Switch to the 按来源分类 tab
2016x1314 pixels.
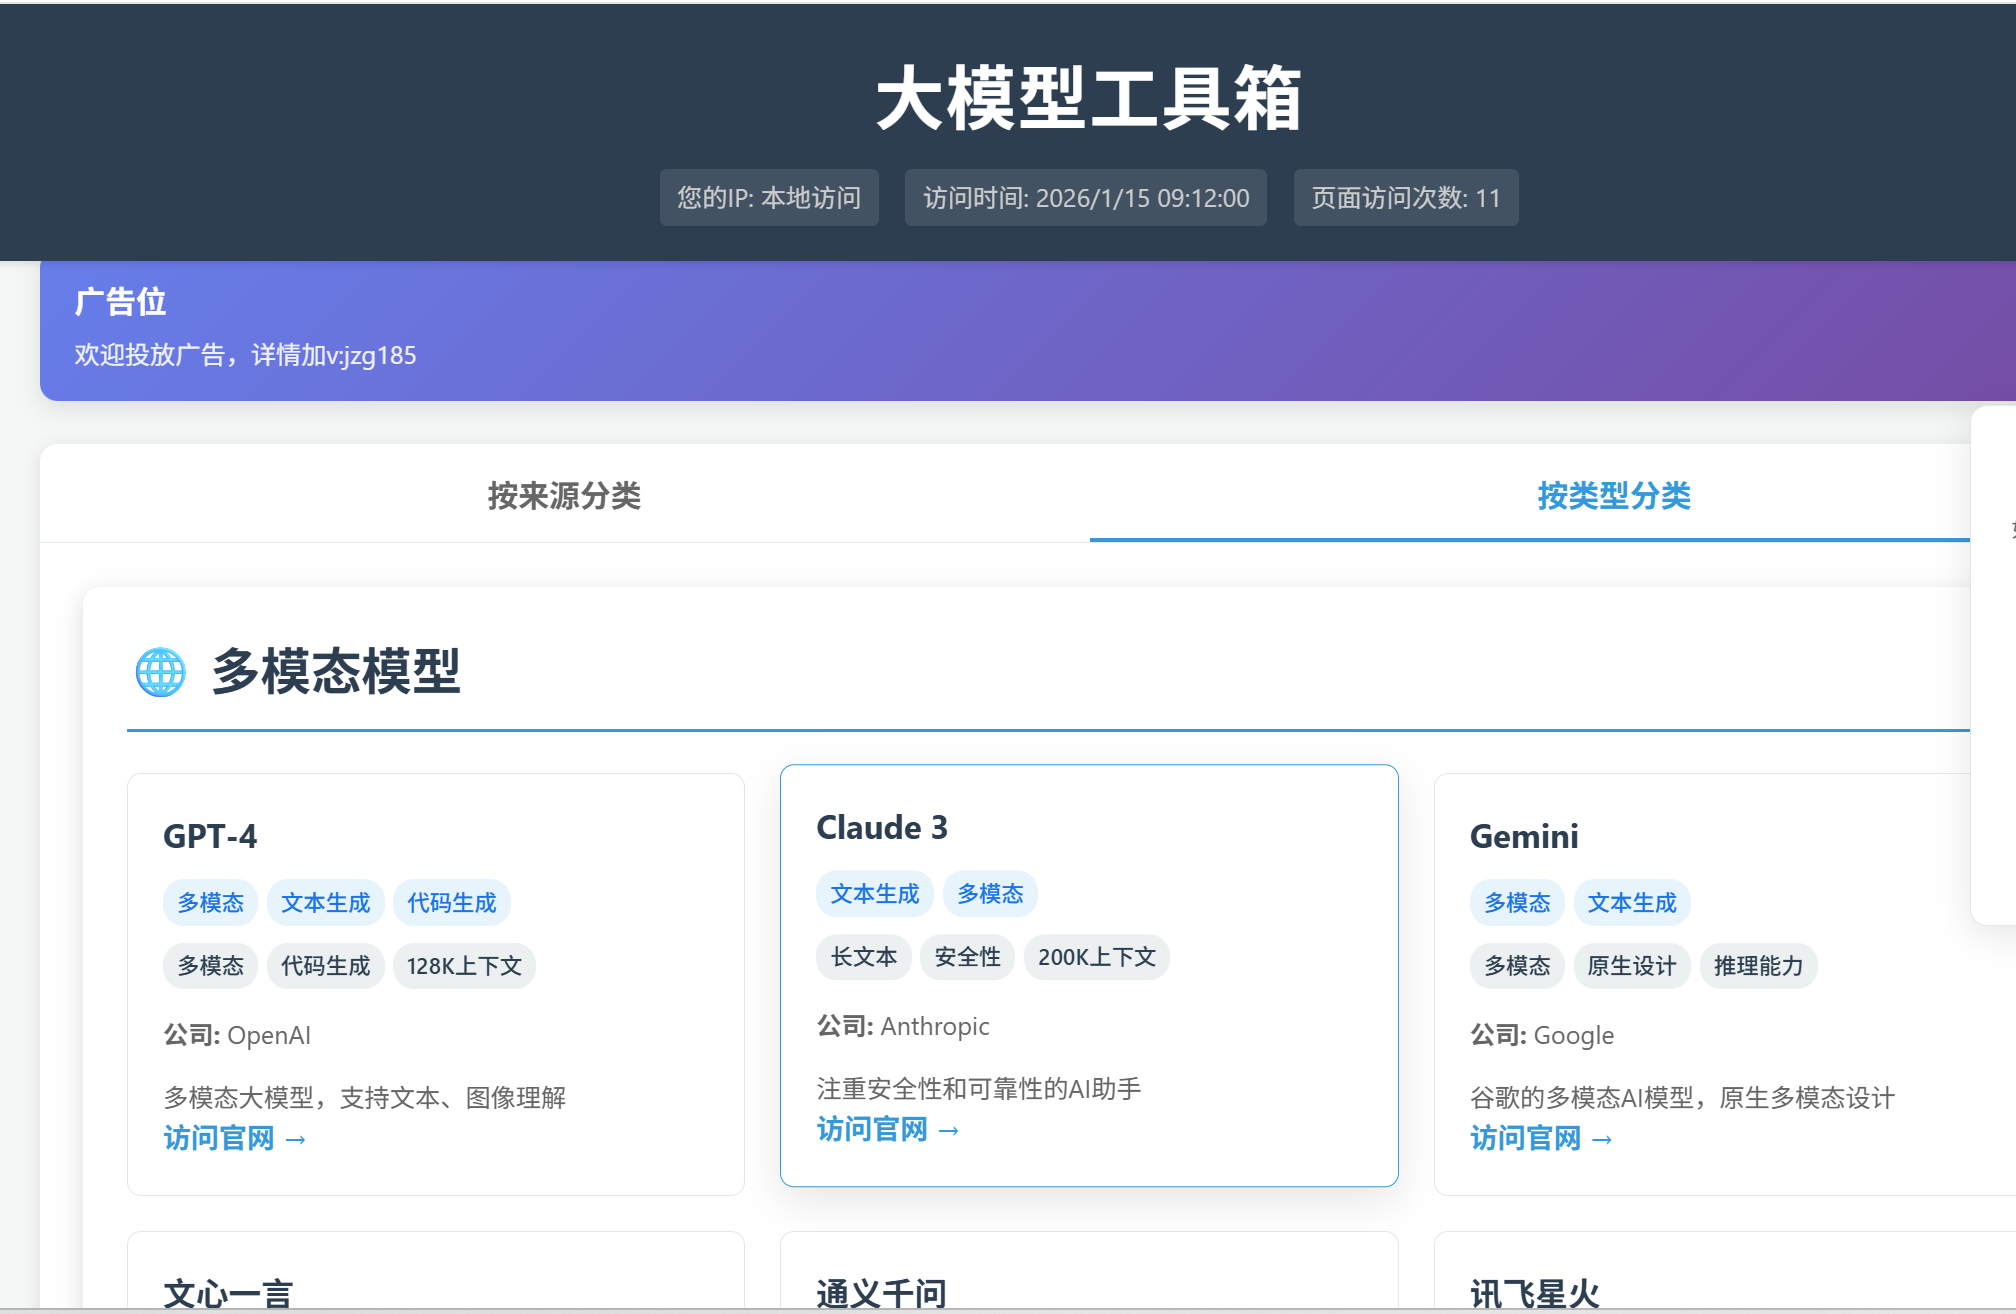pos(564,495)
